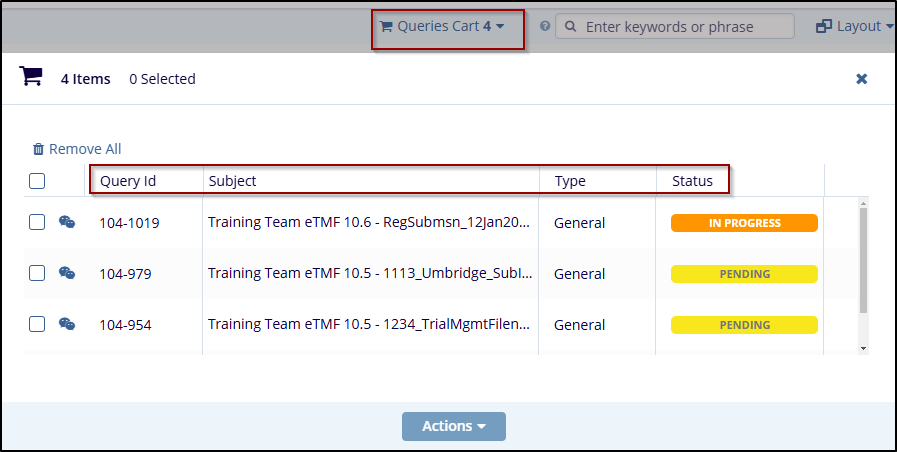Click the shopping cart icon beside 4 Items
The height and width of the screenshot is (452, 897).
(31, 77)
